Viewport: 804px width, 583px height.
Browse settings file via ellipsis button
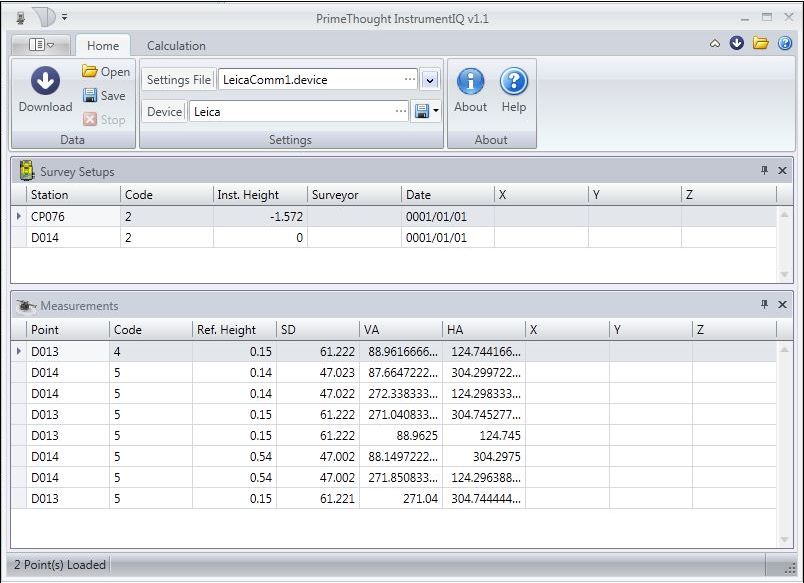(x=409, y=80)
